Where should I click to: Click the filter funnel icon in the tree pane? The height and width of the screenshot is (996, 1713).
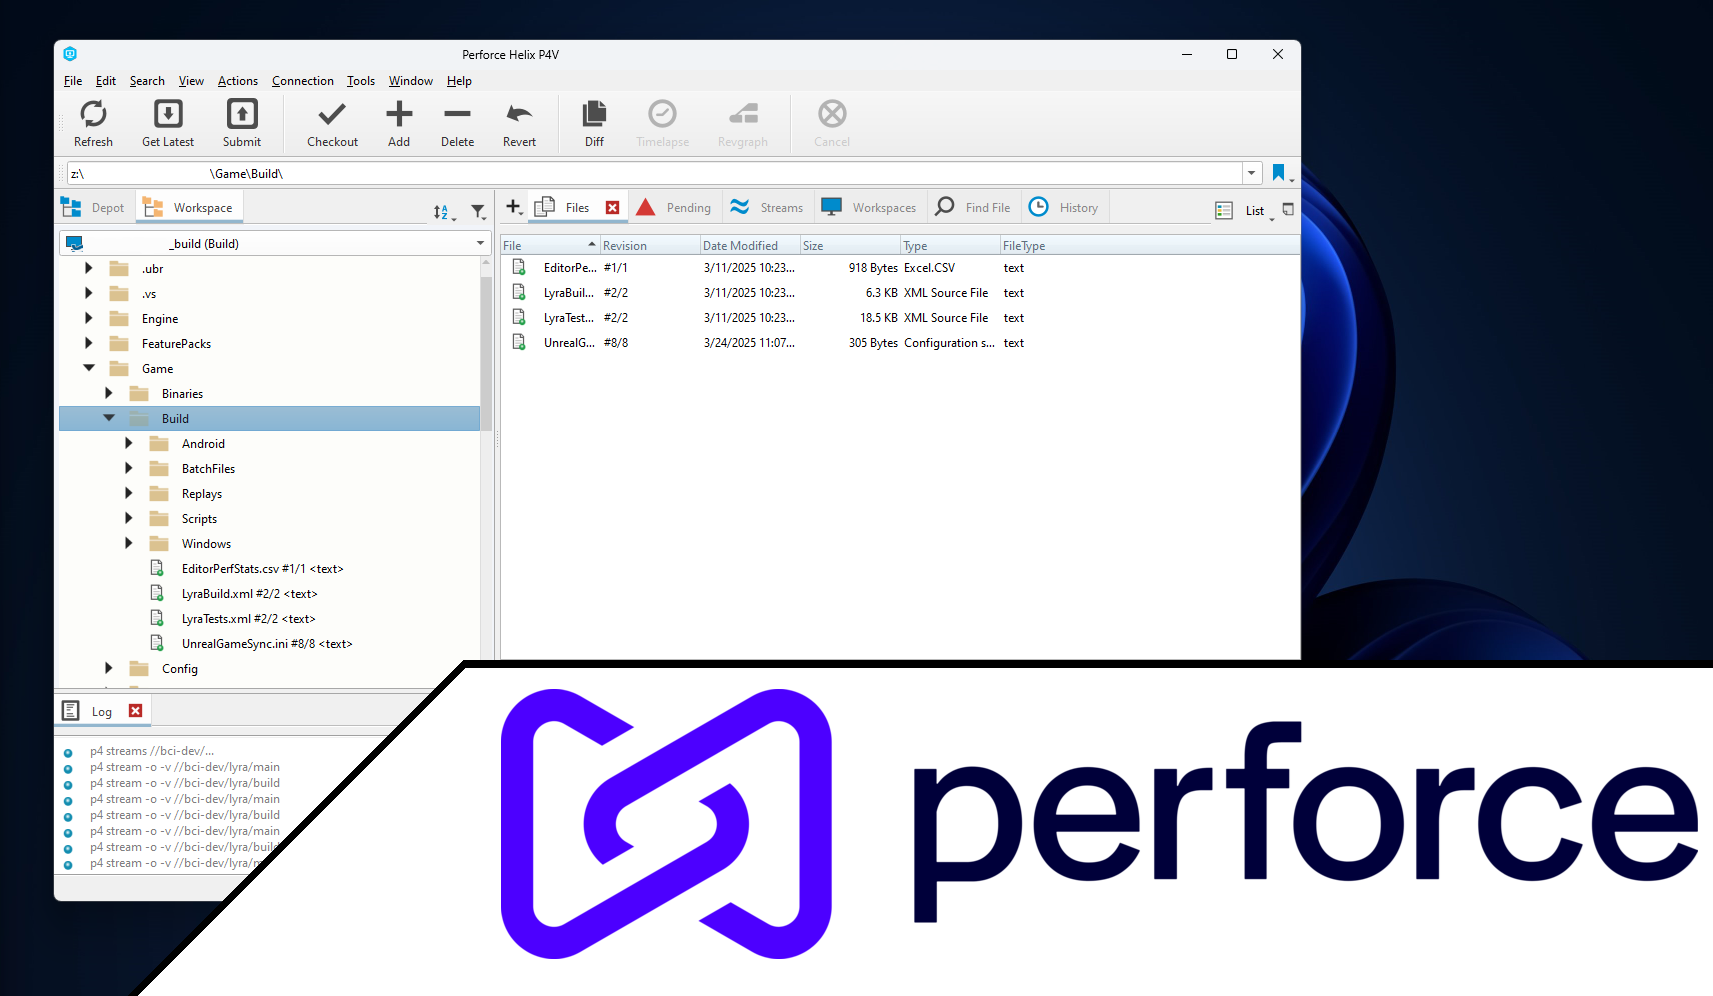478,211
